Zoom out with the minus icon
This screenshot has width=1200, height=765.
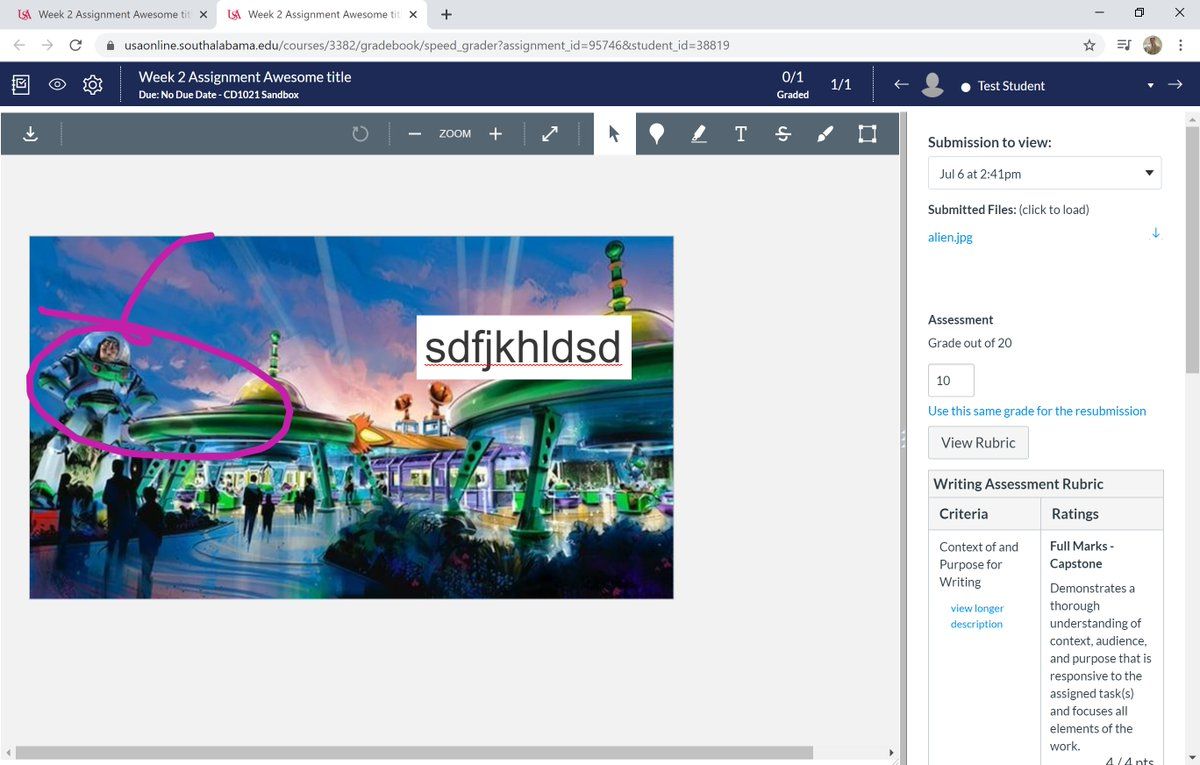click(414, 134)
